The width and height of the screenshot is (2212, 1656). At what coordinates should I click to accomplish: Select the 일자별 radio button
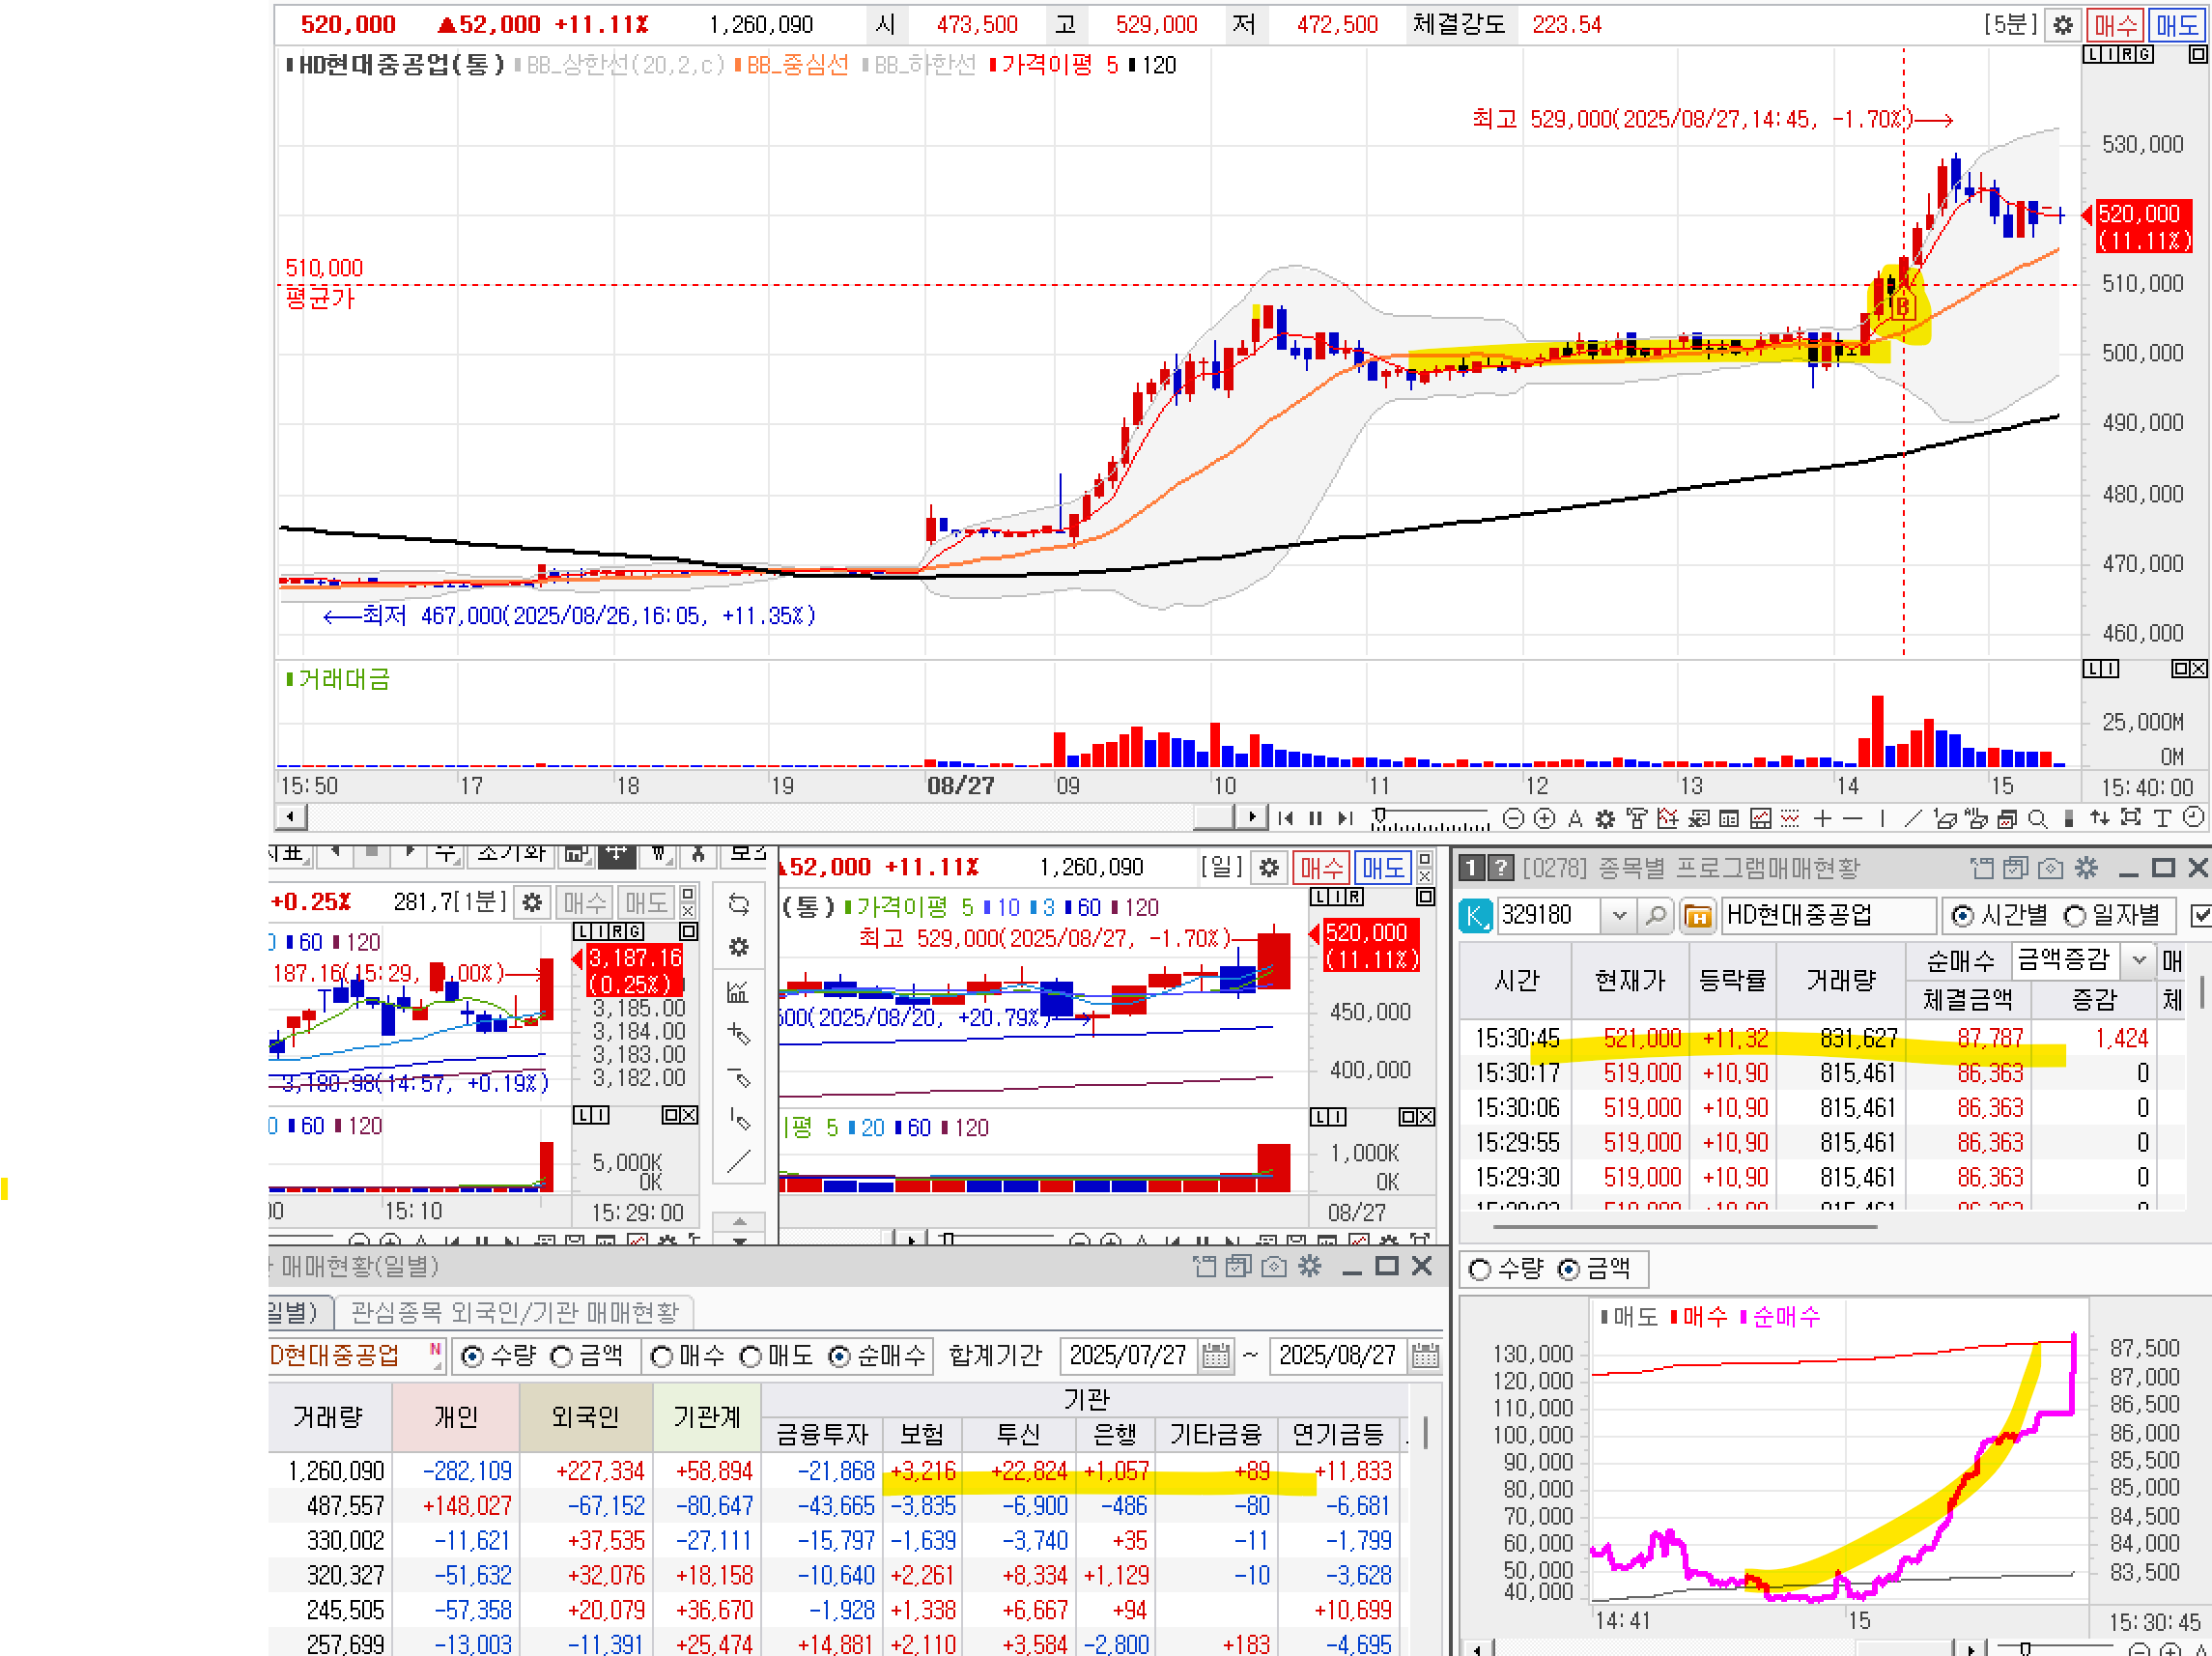2076,915
